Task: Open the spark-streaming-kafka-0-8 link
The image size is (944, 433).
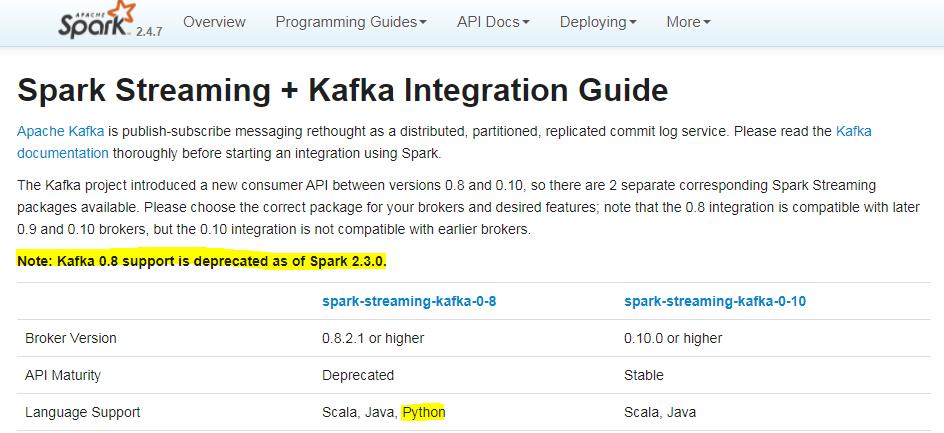Action: pos(409,301)
